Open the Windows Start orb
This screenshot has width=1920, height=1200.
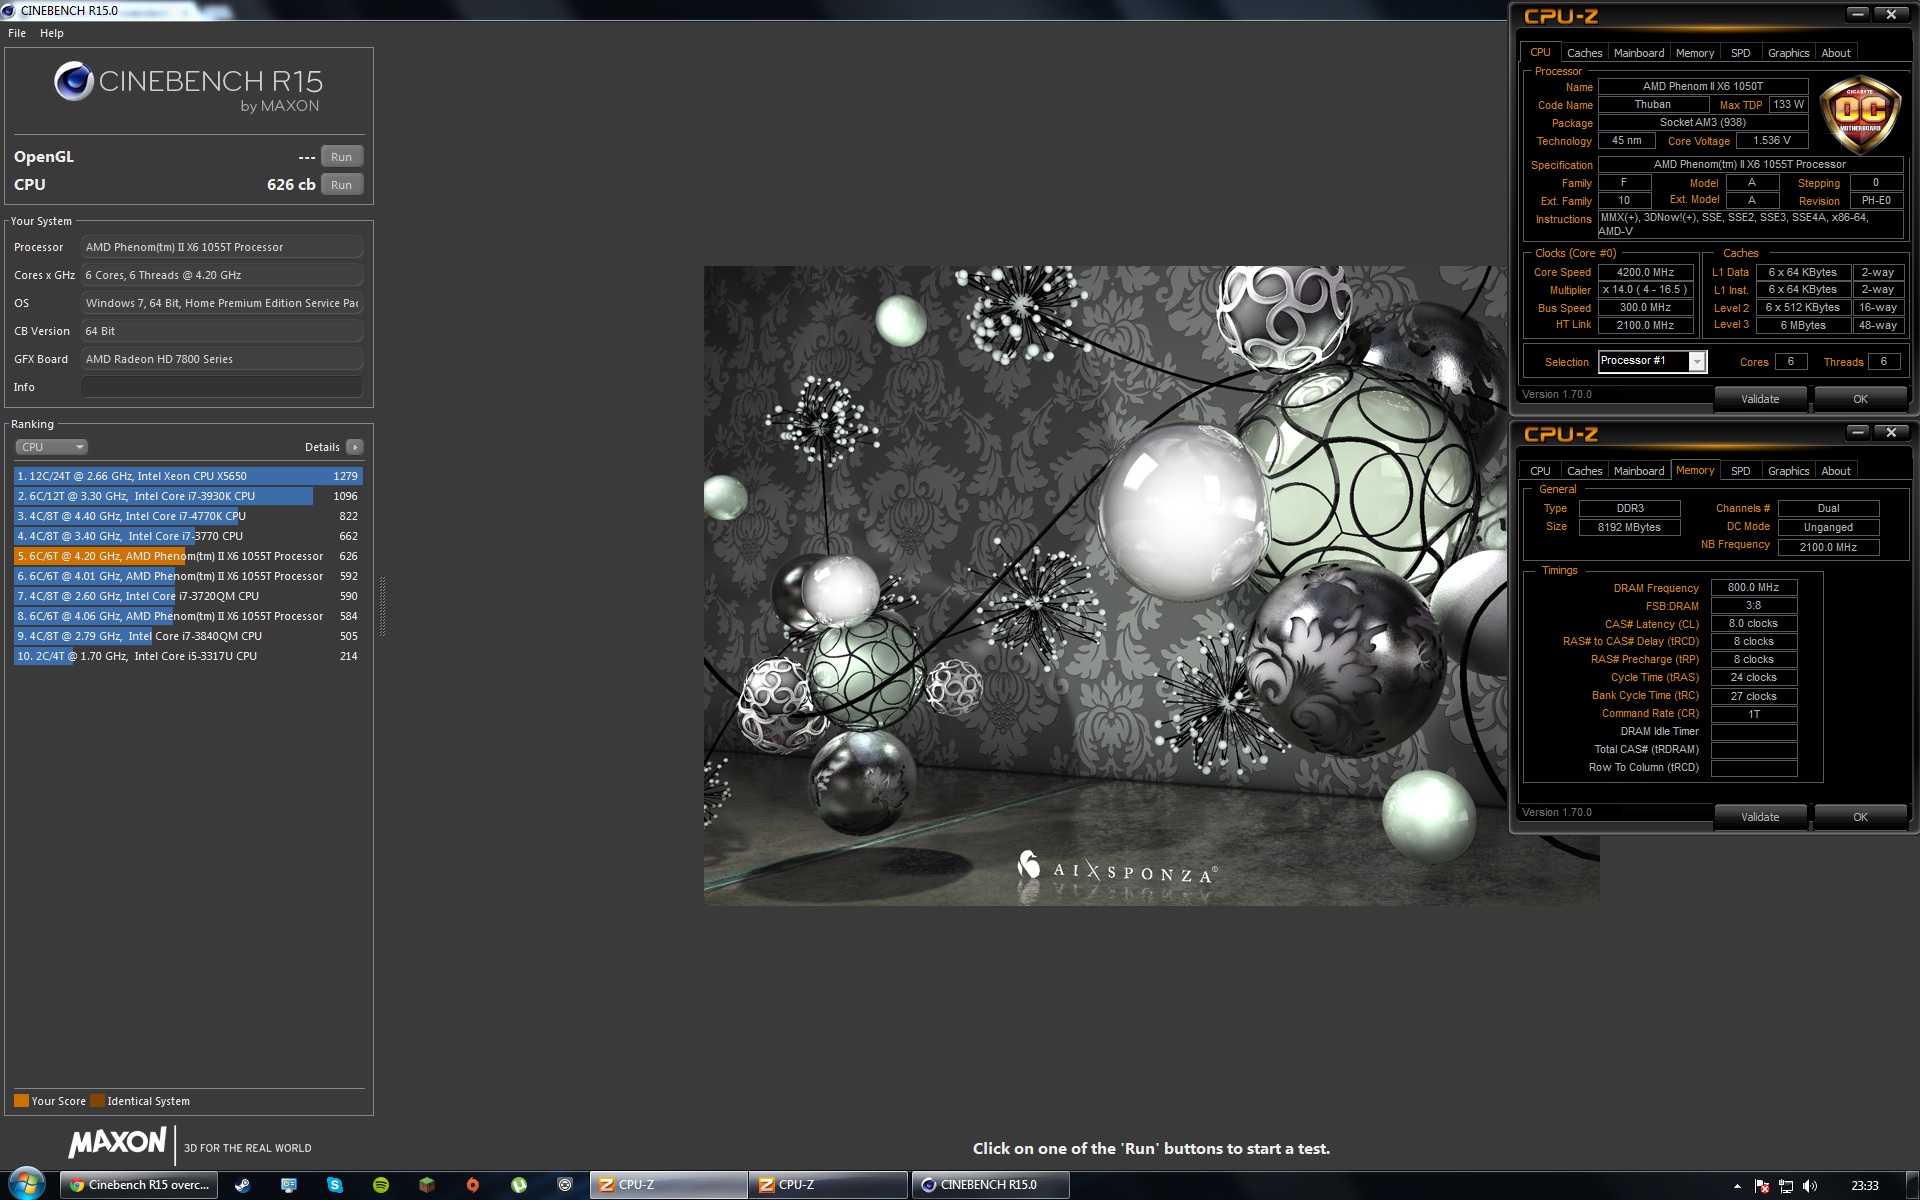(27, 1184)
